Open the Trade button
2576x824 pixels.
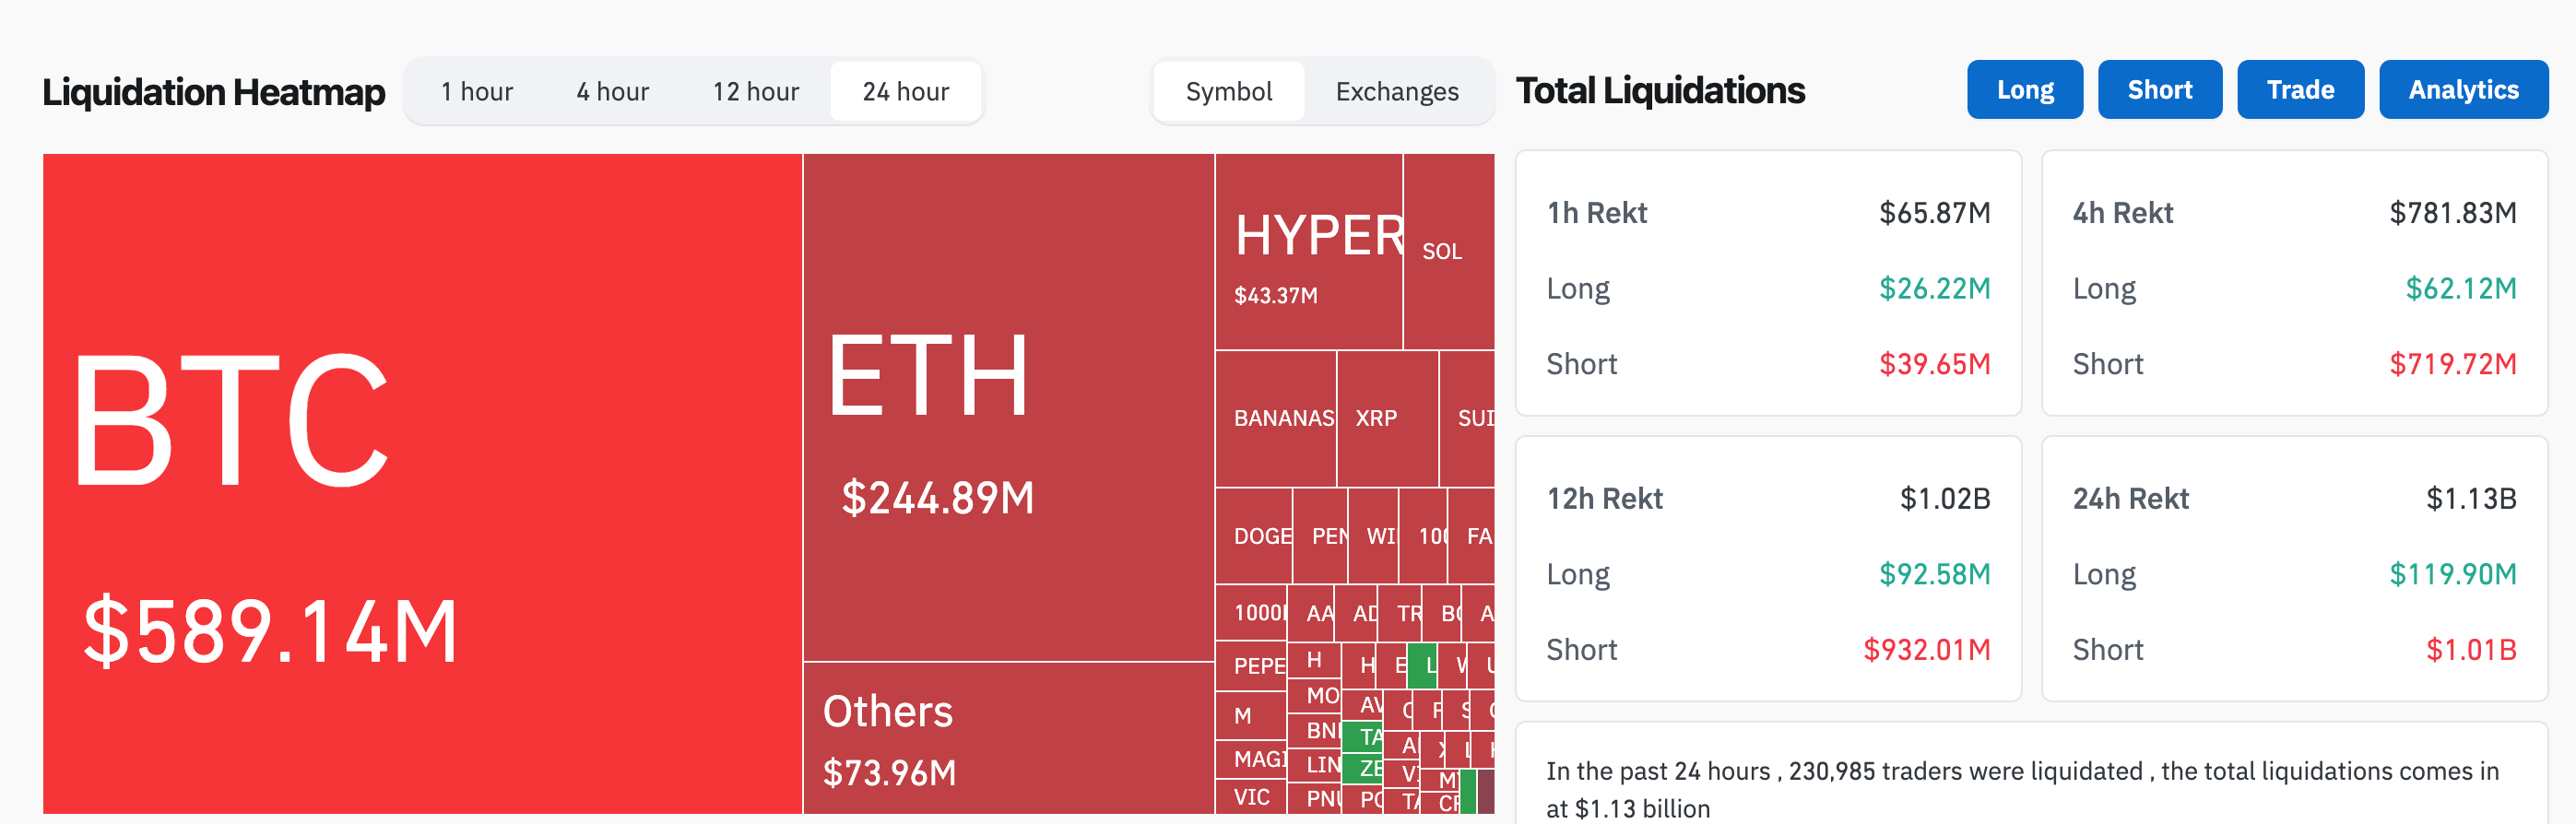(x=2299, y=90)
